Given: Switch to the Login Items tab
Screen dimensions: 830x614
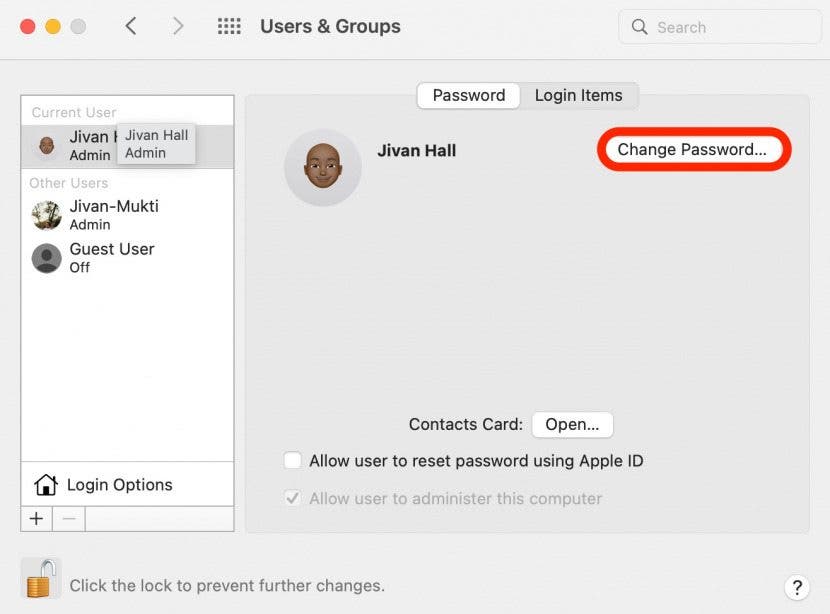Looking at the screenshot, I should 580,95.
